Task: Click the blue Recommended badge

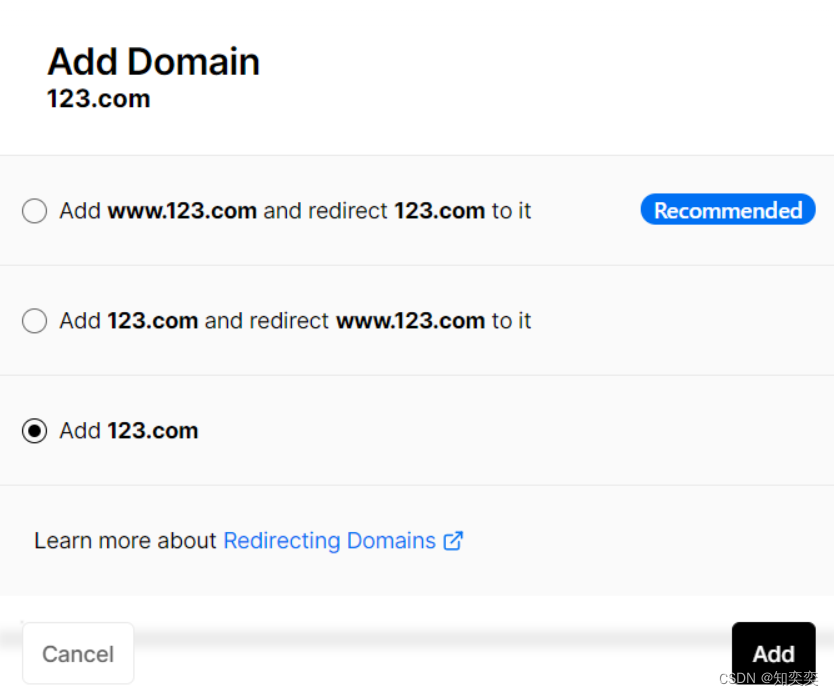Action: pos(728,210)
